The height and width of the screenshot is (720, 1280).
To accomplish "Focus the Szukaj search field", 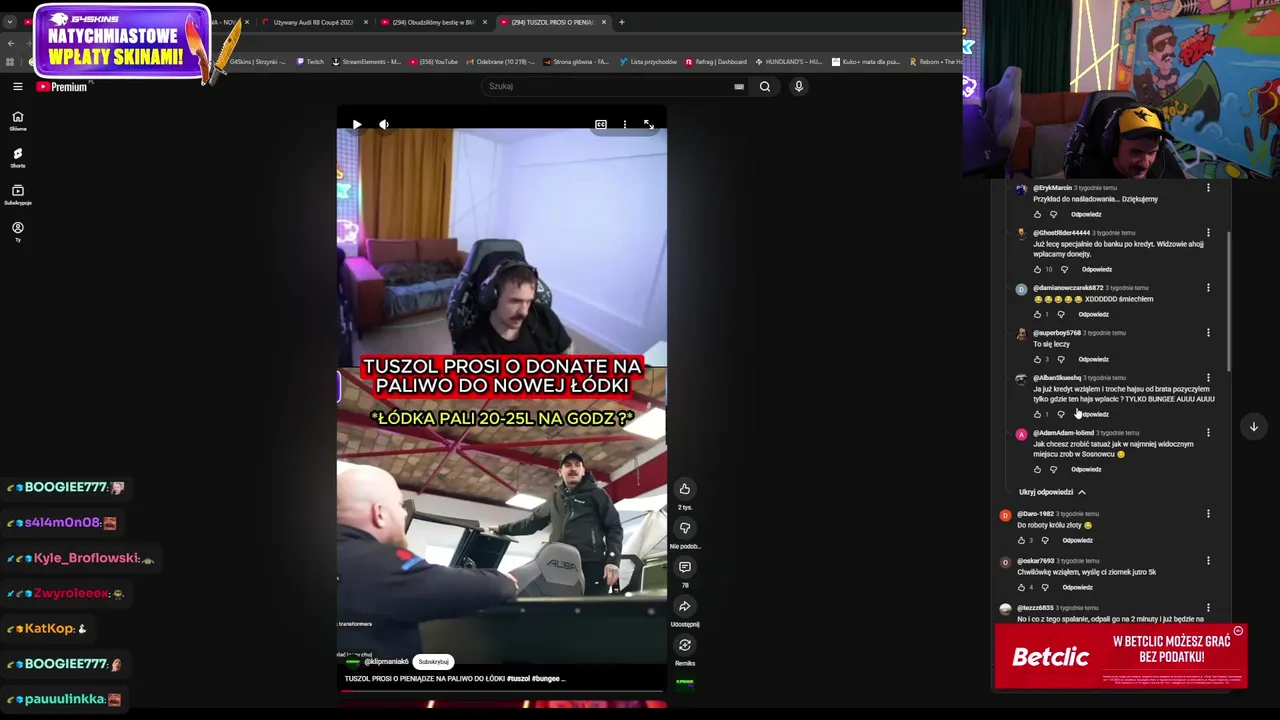I will [608, 86].
